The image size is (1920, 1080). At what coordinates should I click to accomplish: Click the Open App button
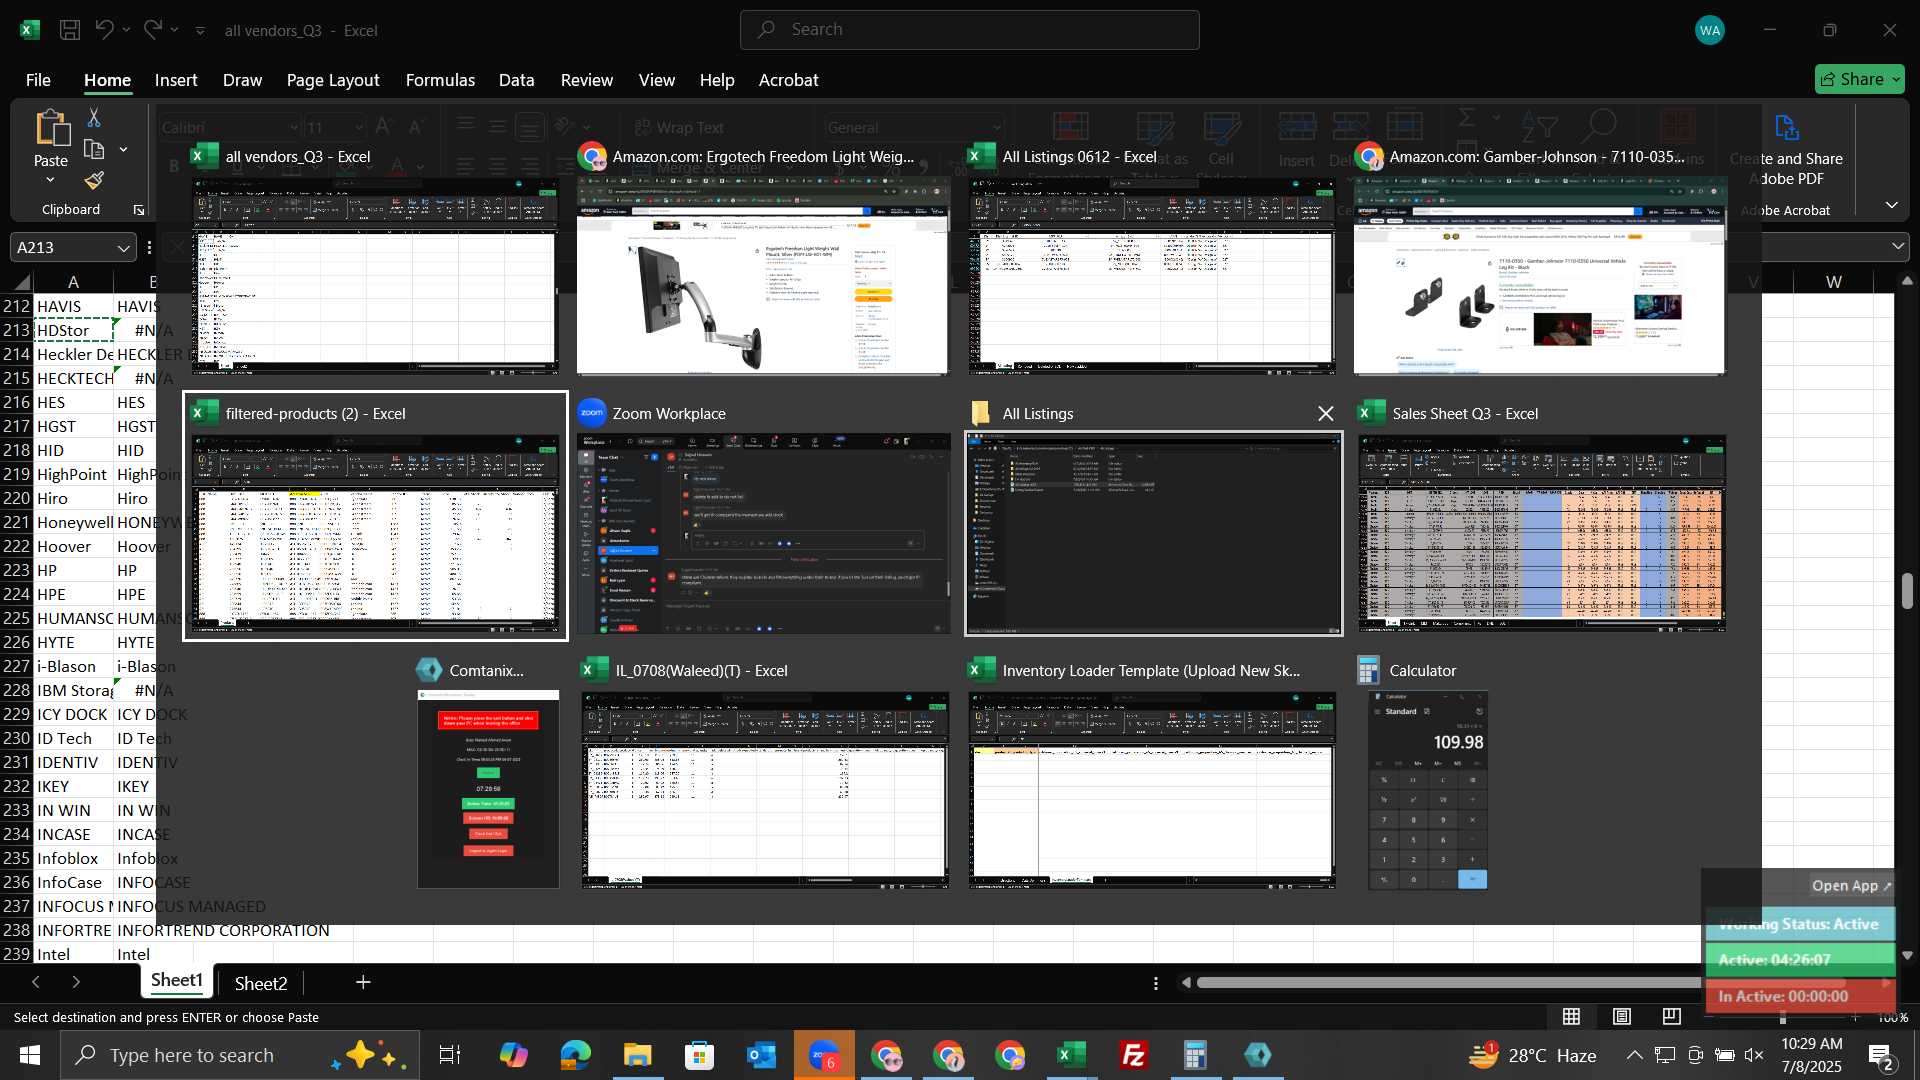(x=1852, y=886)
